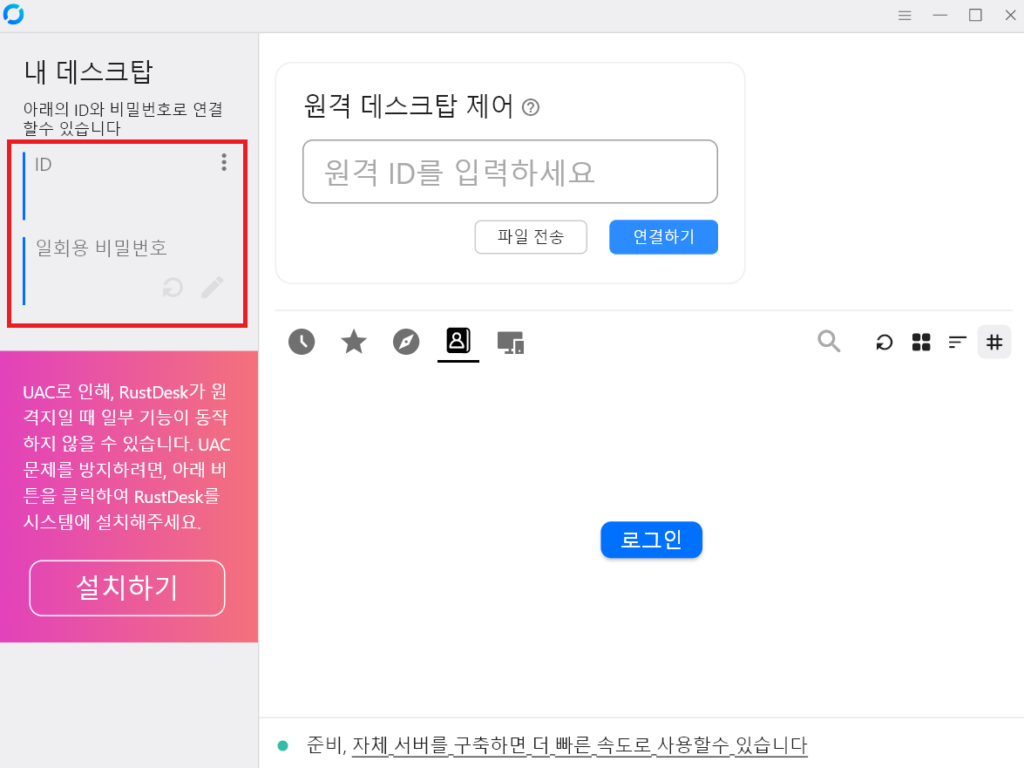Show the accessible devices monitor tab
Viewport: 1024px width, 768px height.
511,343
